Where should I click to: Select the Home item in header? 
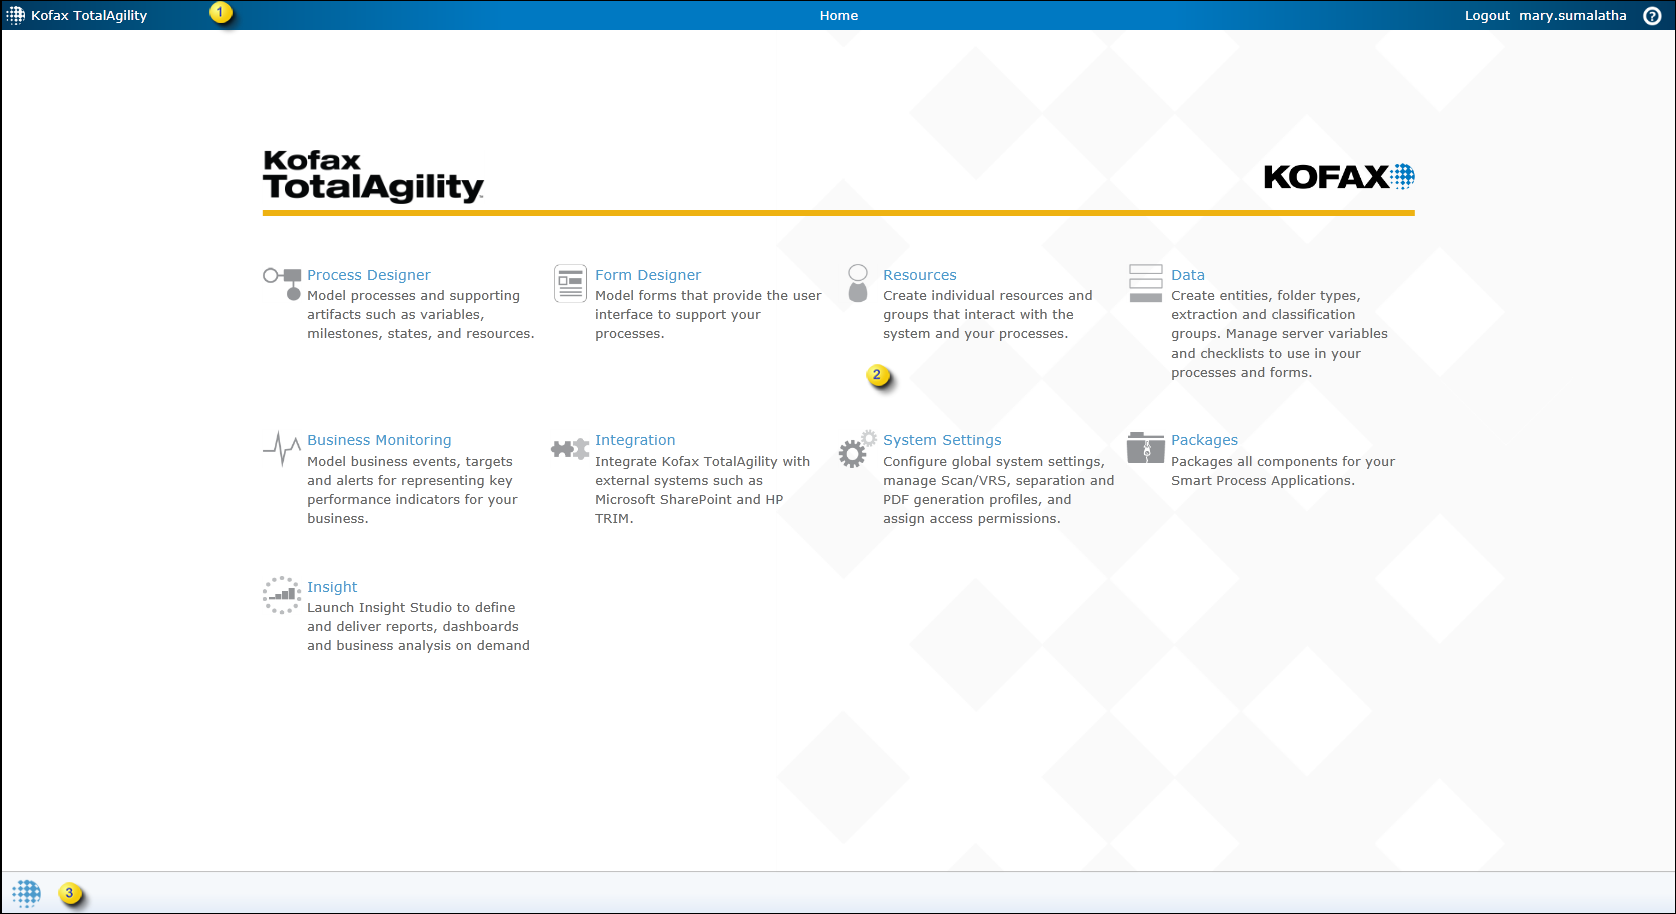[x=838, y=16]
